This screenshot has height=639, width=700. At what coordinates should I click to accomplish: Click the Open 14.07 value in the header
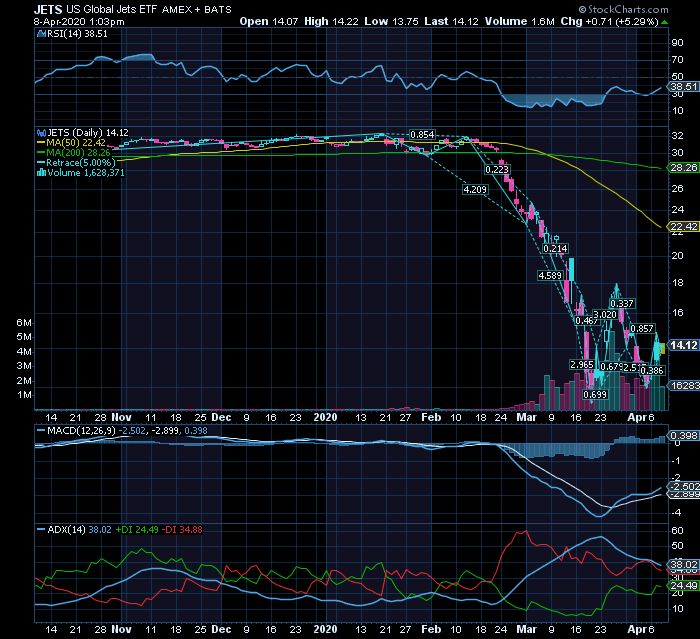(269, 21)
